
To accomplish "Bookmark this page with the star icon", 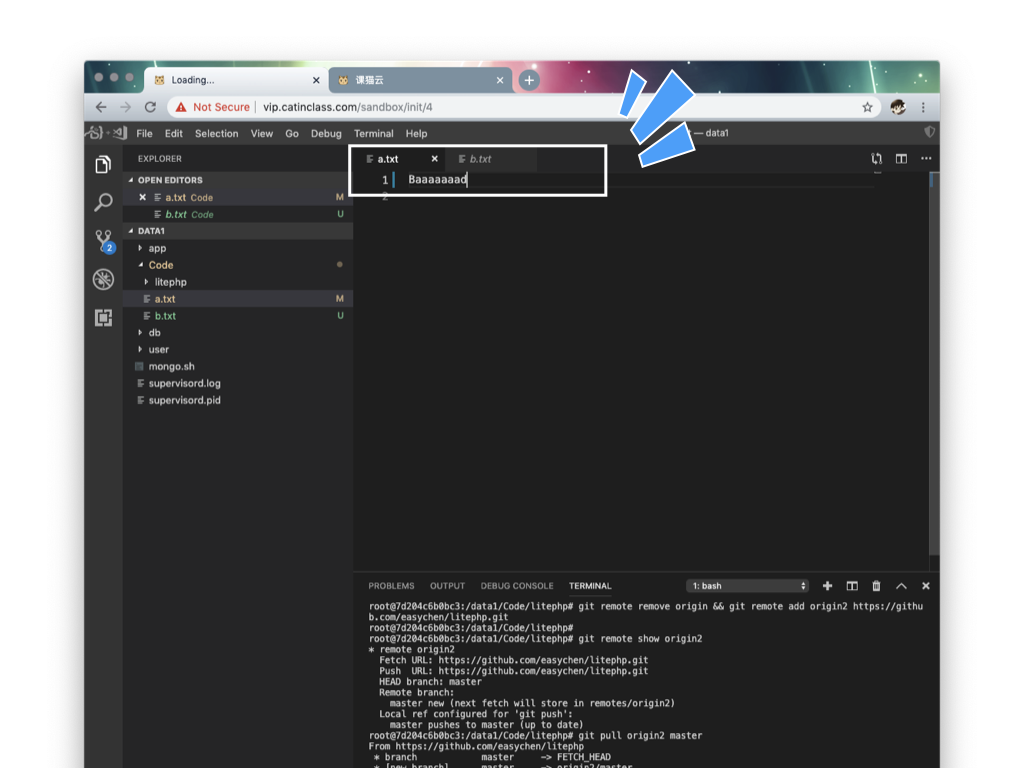I will point(867,107).
